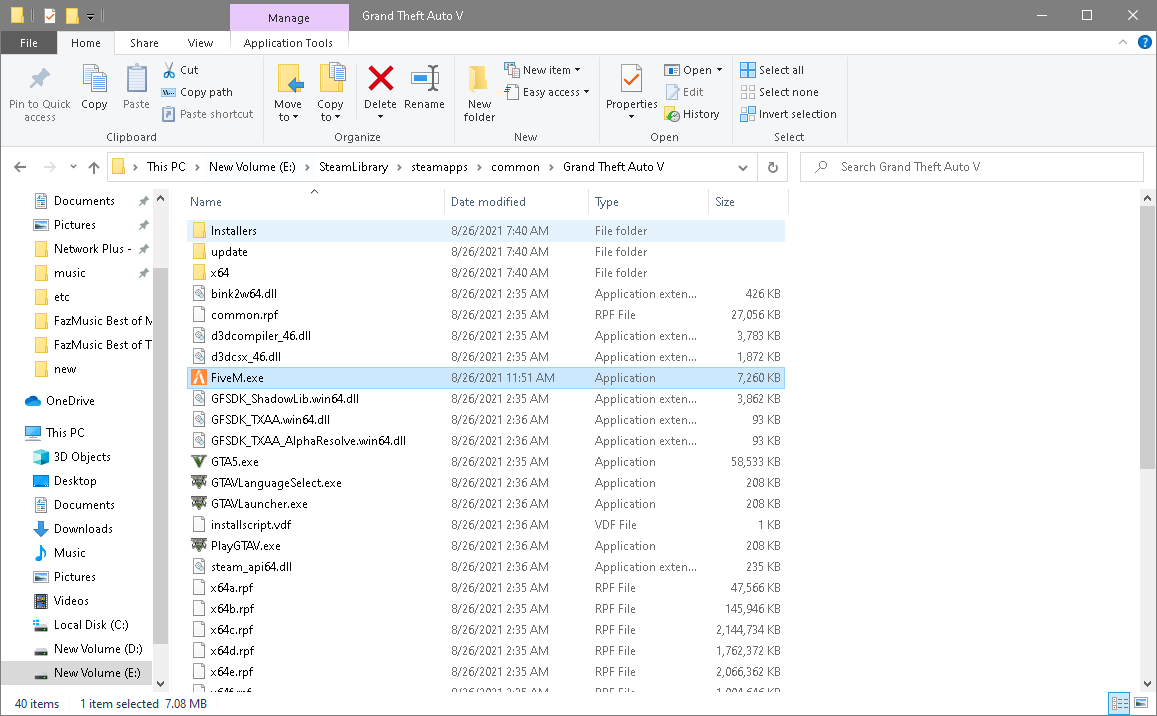Open the File menu
This screenshot has width=1157, height=716.
coord(29,43)
